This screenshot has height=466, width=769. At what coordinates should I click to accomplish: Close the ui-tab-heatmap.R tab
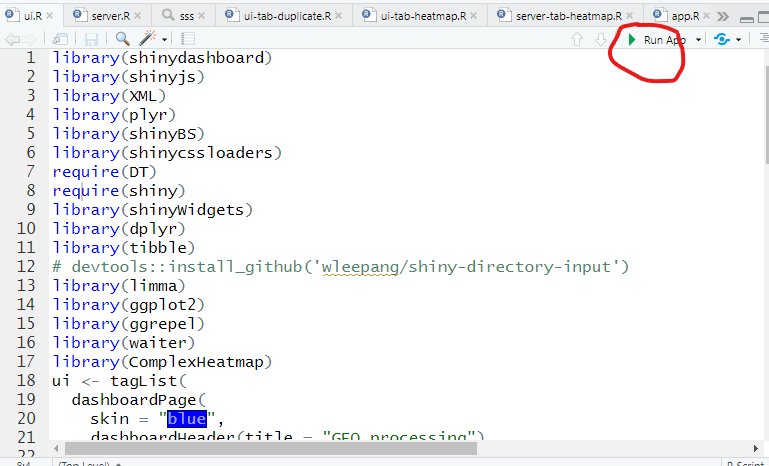tap(474, 16)
